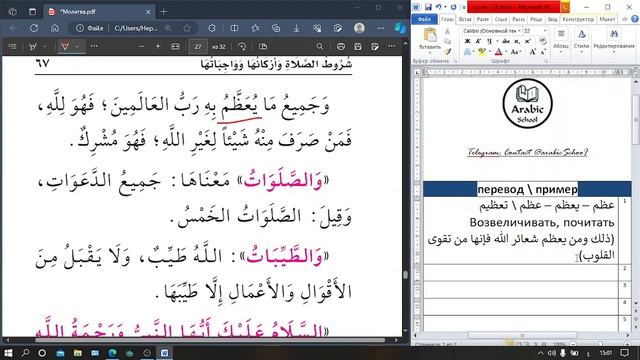Apply yellow text highlight color

[x=482, y=52]
